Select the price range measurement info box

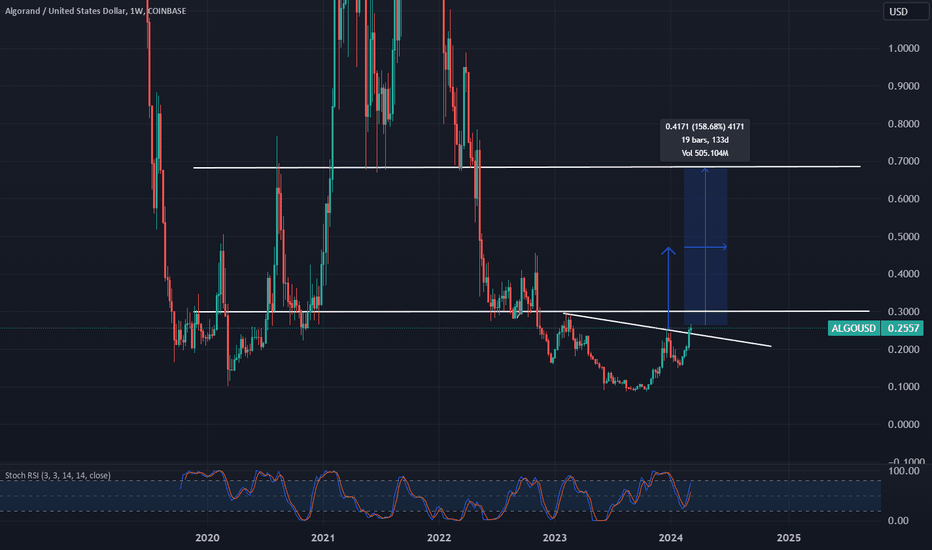tap(705, 140)
